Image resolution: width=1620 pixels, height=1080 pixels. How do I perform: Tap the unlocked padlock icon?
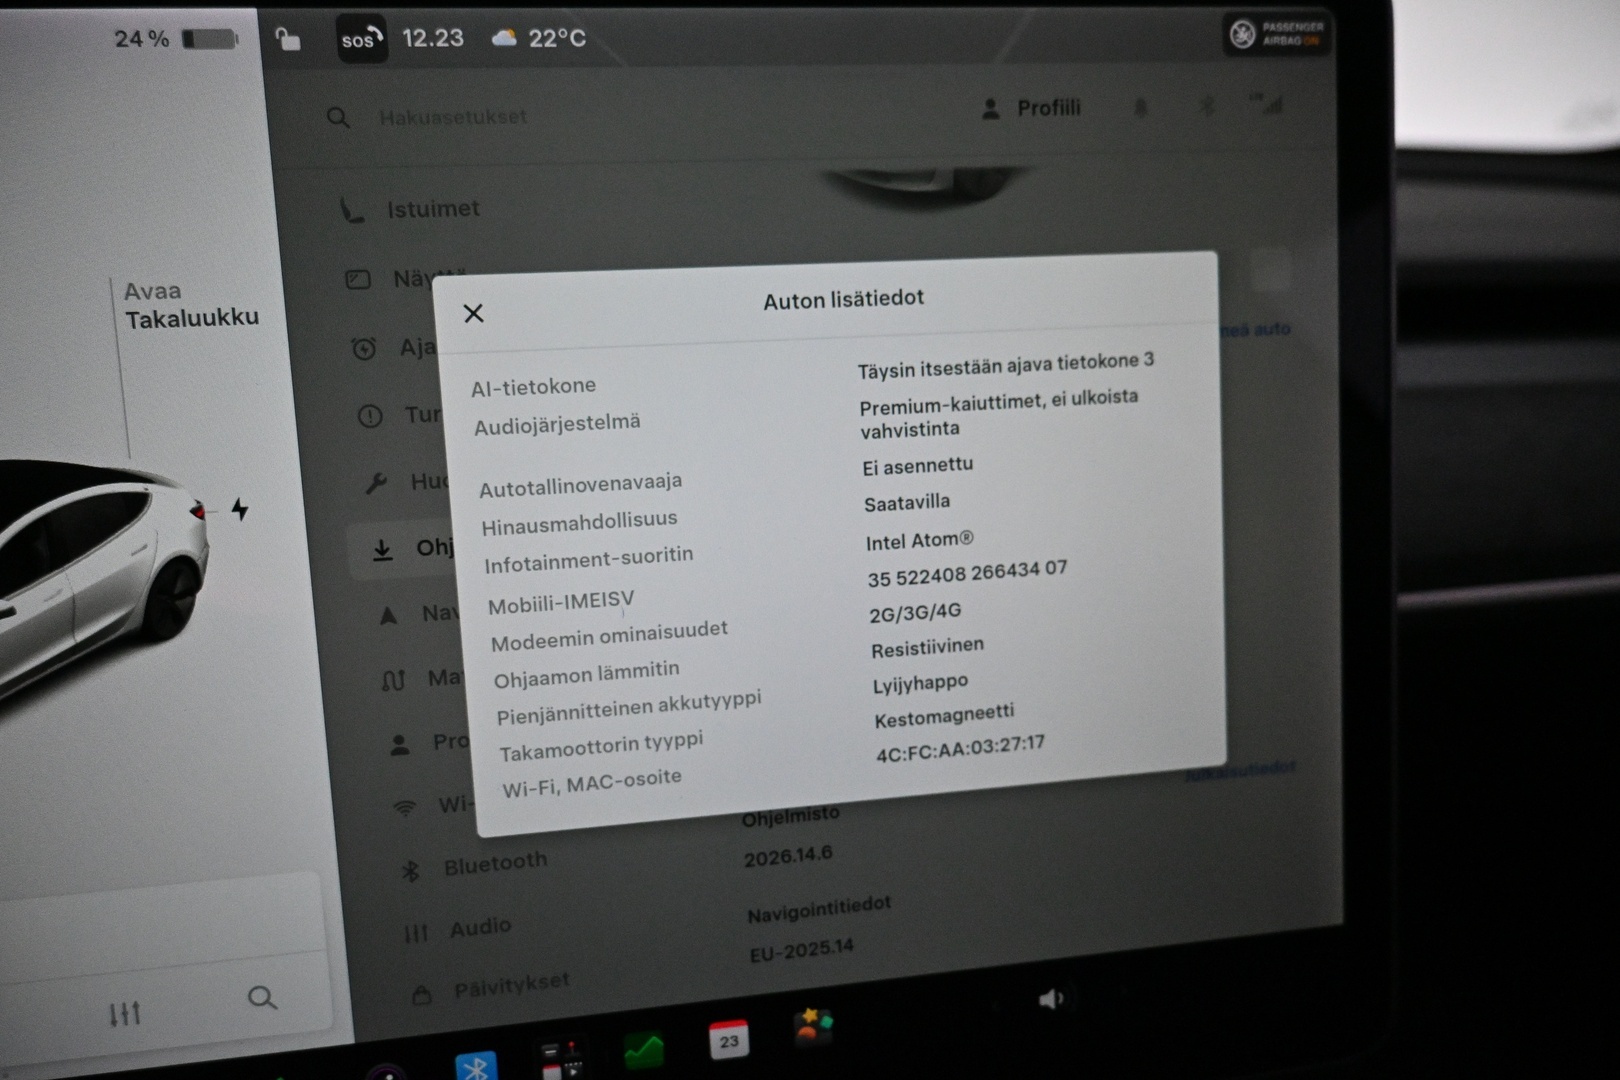point(288,39)
